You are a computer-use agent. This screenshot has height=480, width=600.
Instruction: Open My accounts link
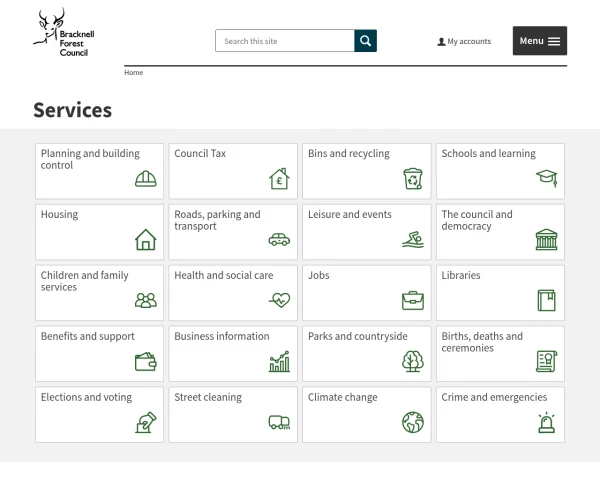(x=464, y=41)
